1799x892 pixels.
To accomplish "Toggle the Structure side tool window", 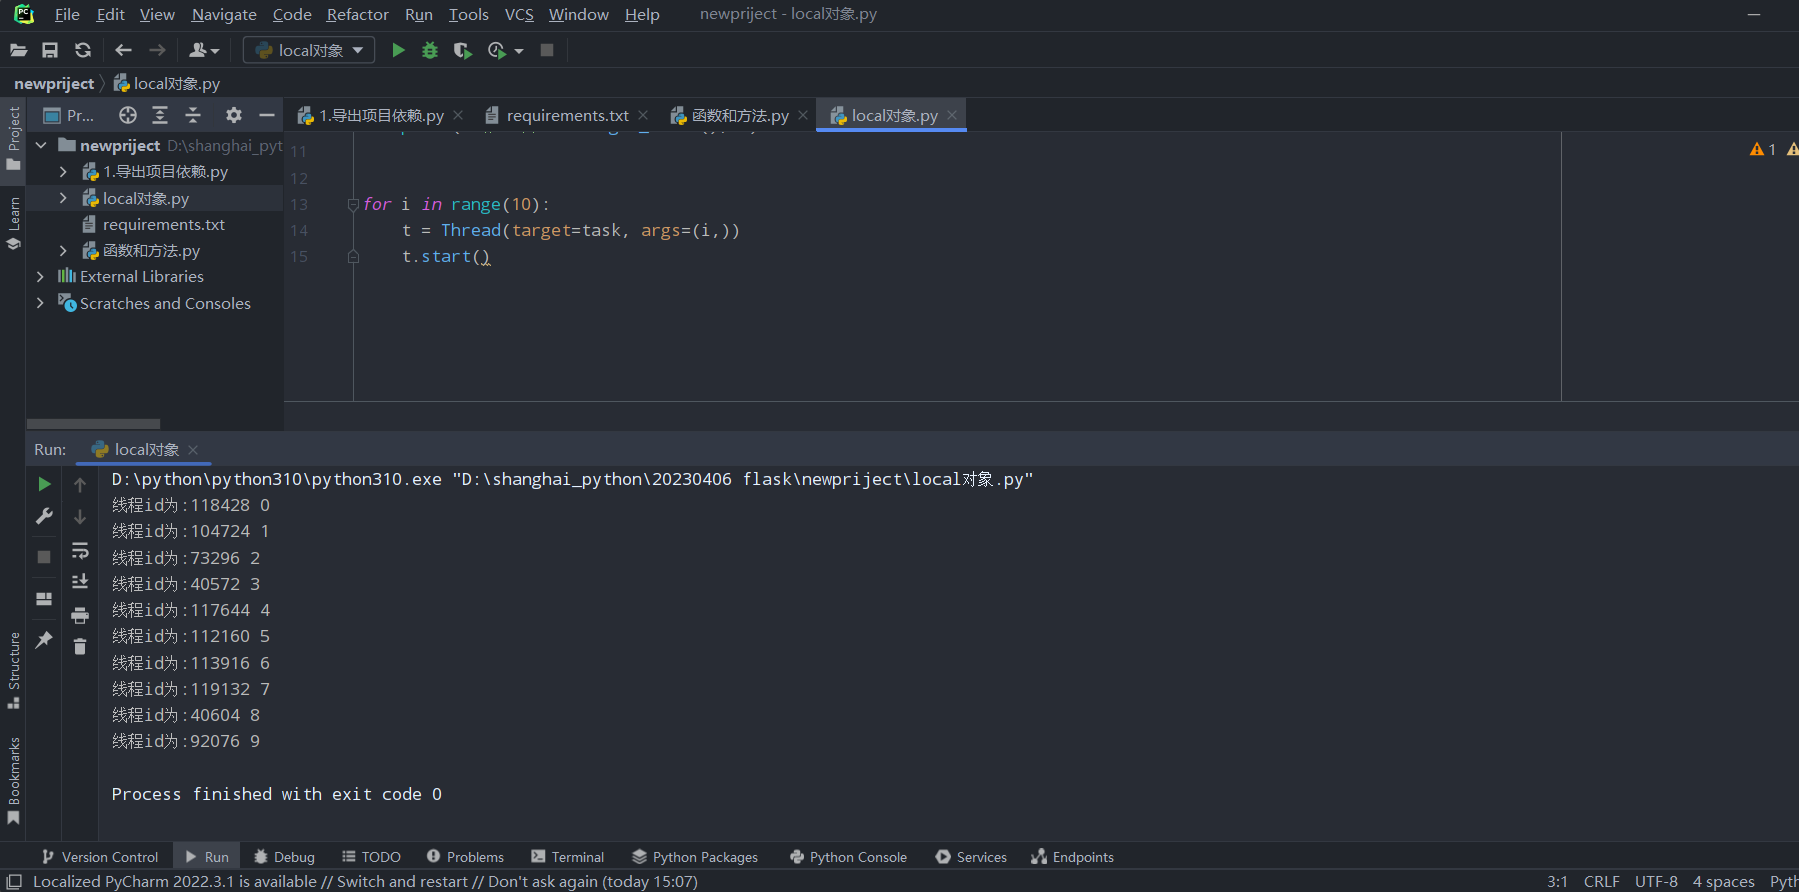I will tap(13, 670).
